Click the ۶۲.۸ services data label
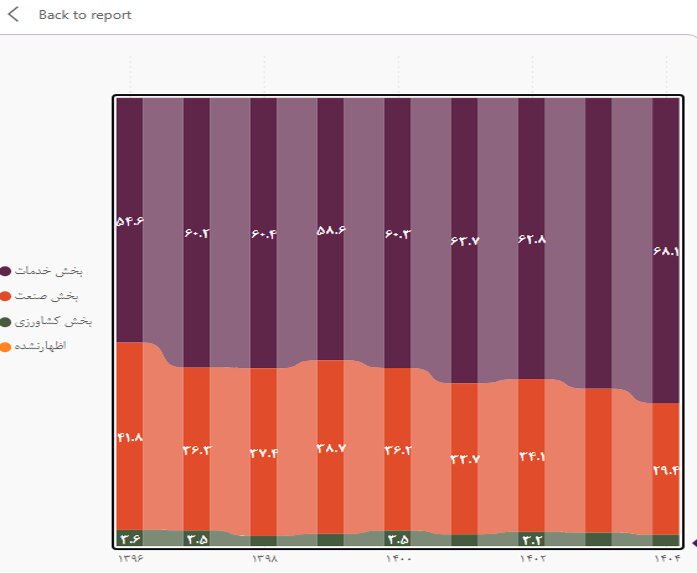This screenshot has height=573, width=697. point(532,239)
